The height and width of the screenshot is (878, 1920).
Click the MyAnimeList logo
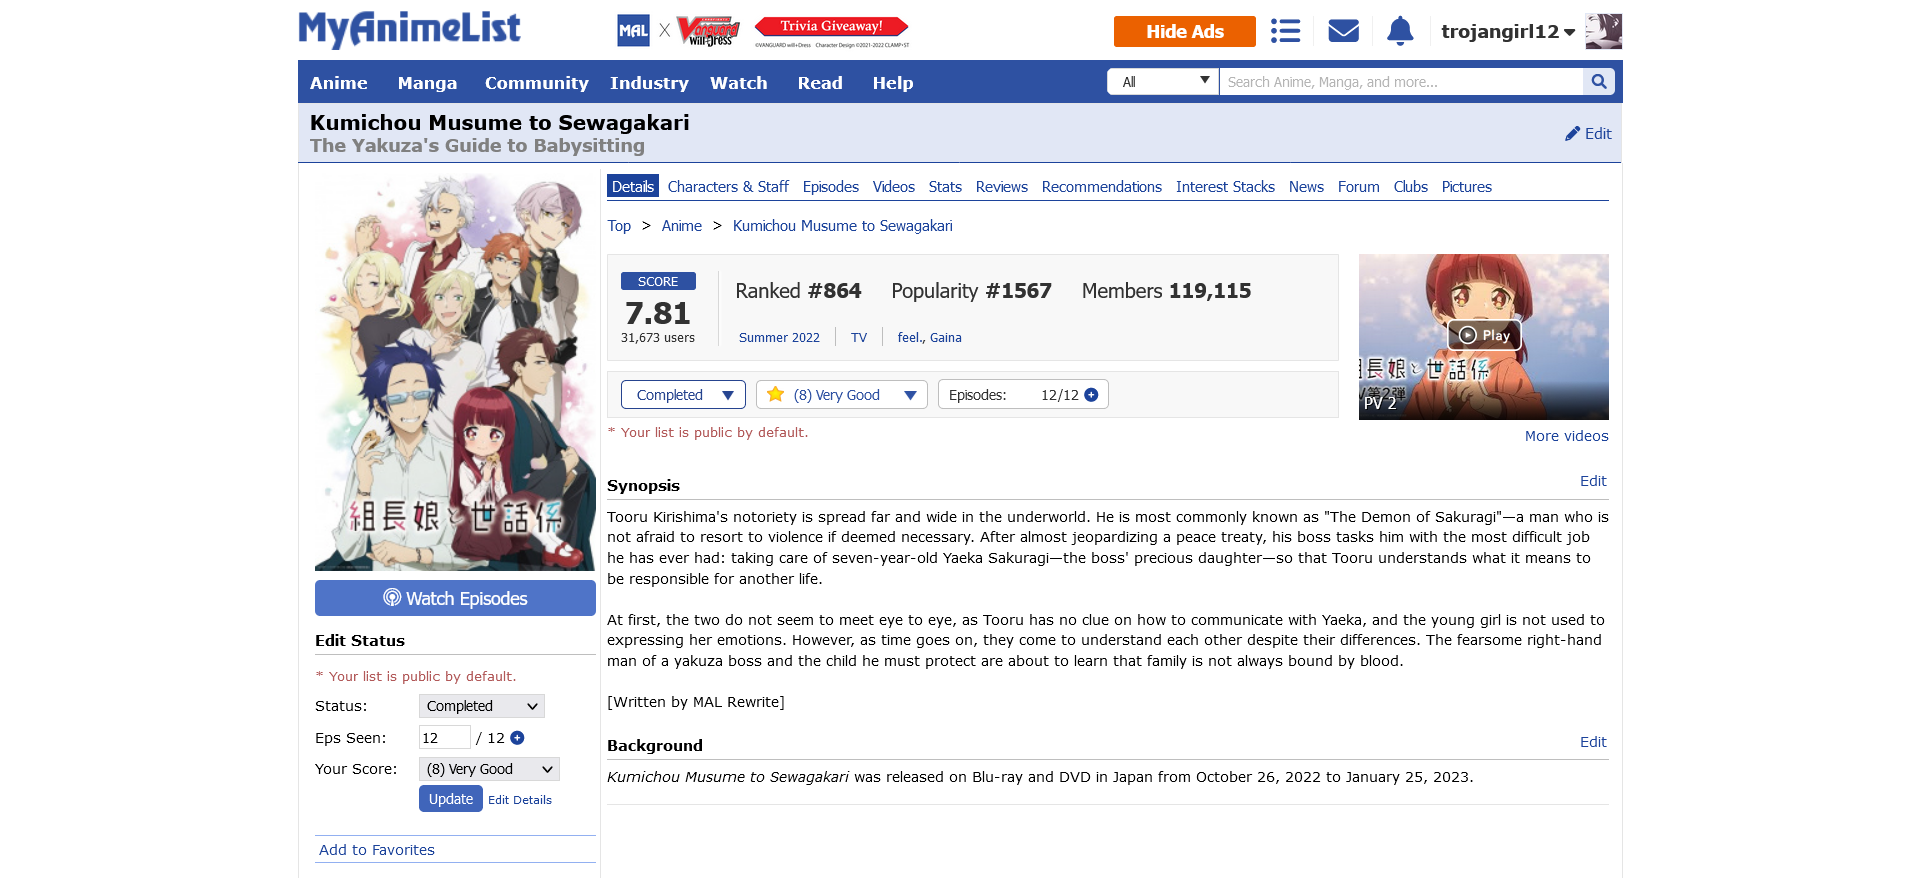tap(409, 29)
